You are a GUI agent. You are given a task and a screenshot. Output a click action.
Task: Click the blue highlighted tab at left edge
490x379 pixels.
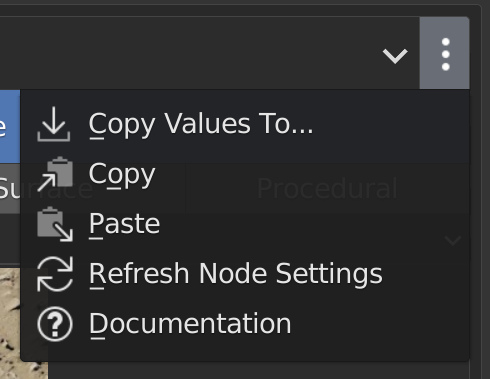click(10, 126)
